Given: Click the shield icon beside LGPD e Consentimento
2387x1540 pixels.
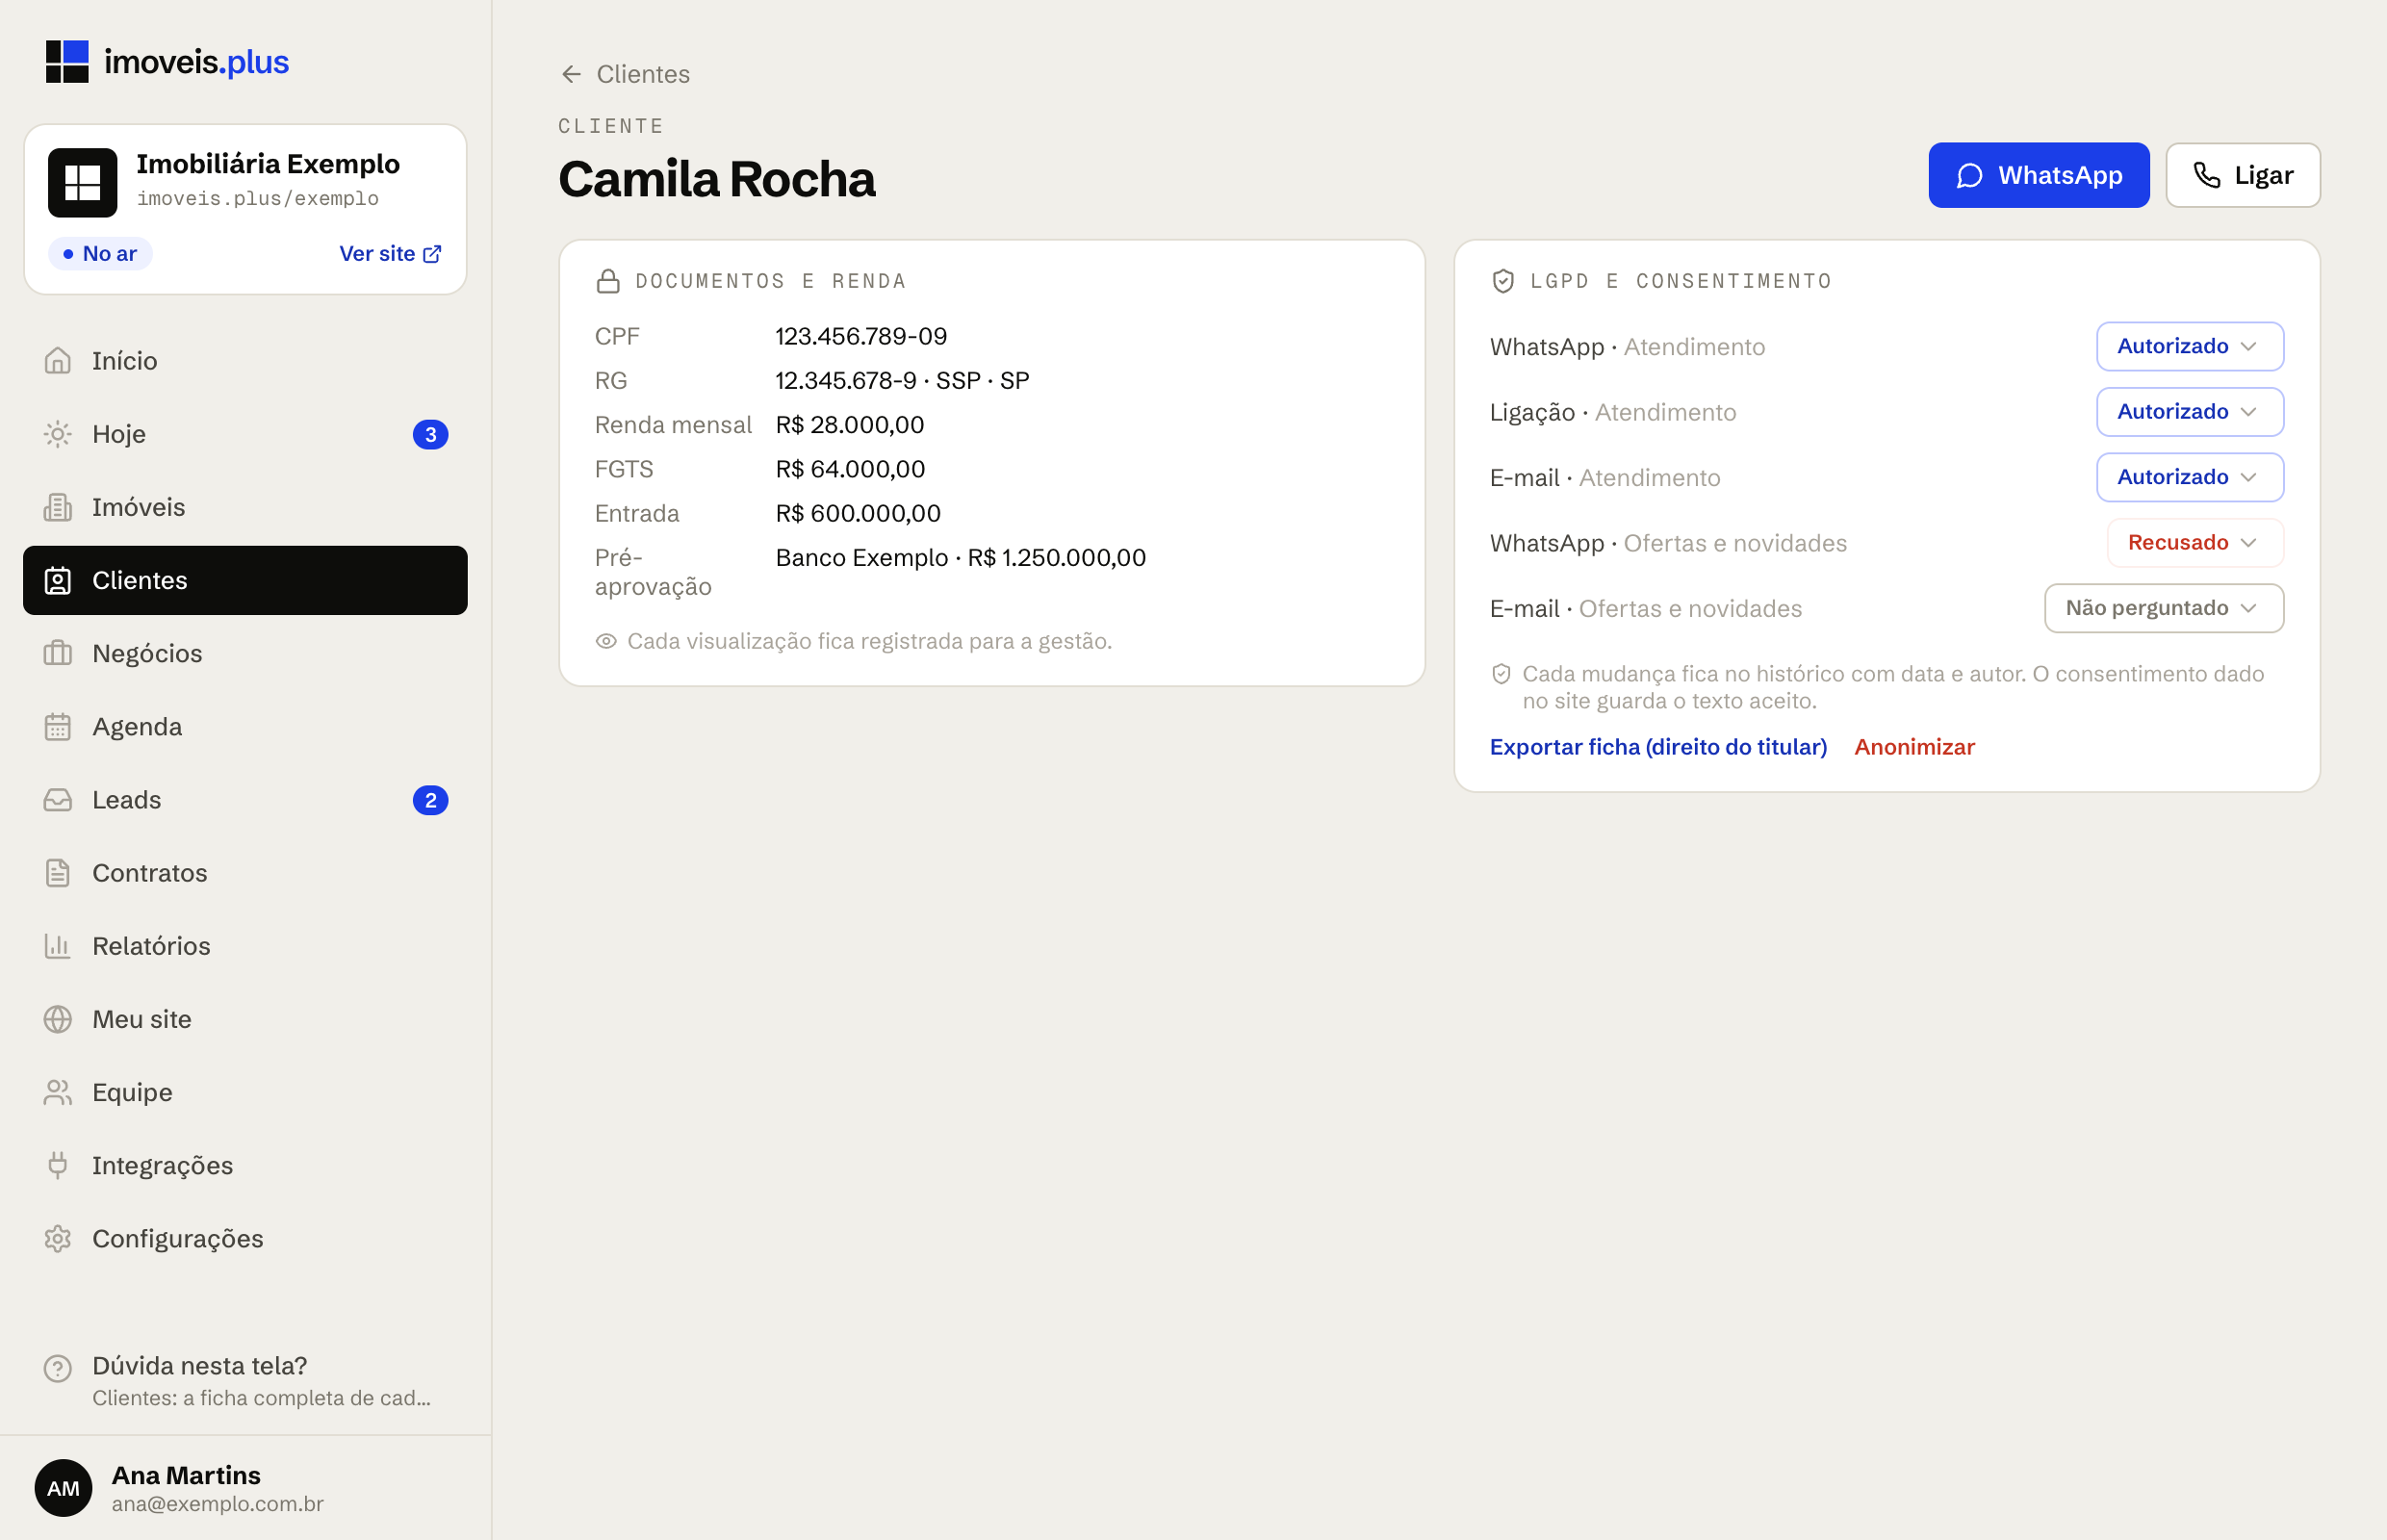Looking at the screenshot, I should [1503, 281].
